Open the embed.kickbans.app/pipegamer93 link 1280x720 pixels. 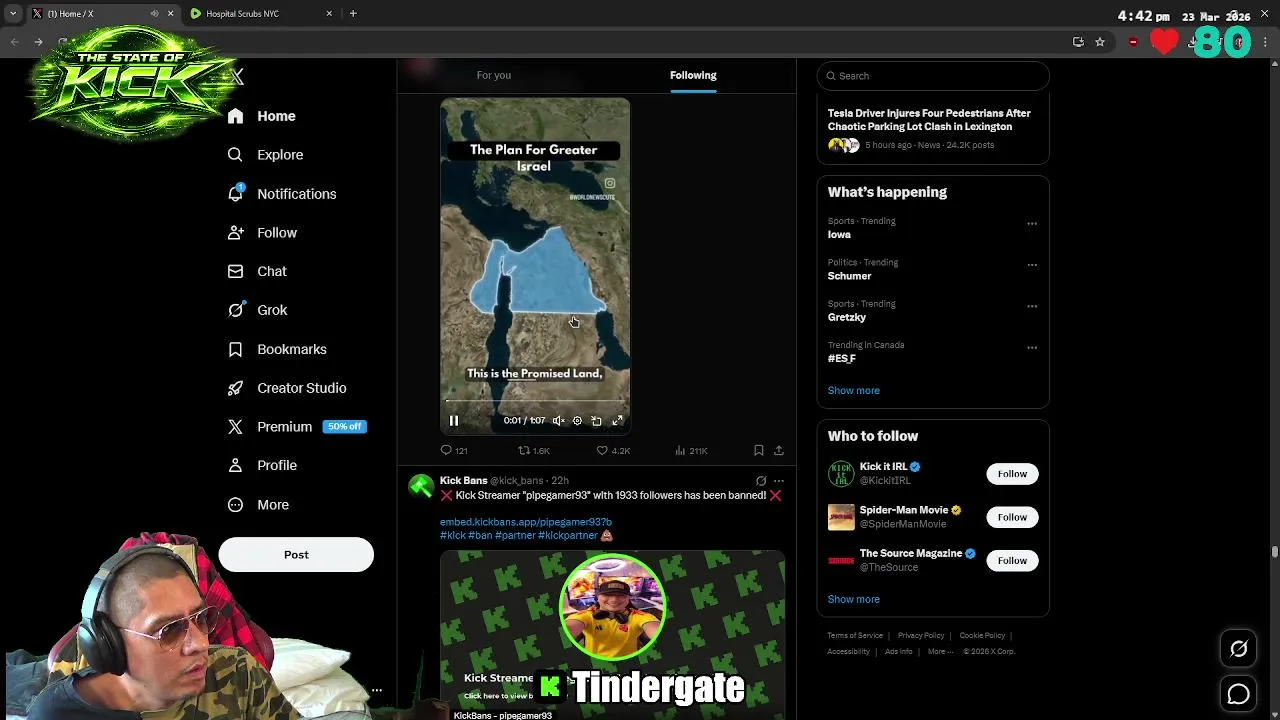(x=526, y=522)
